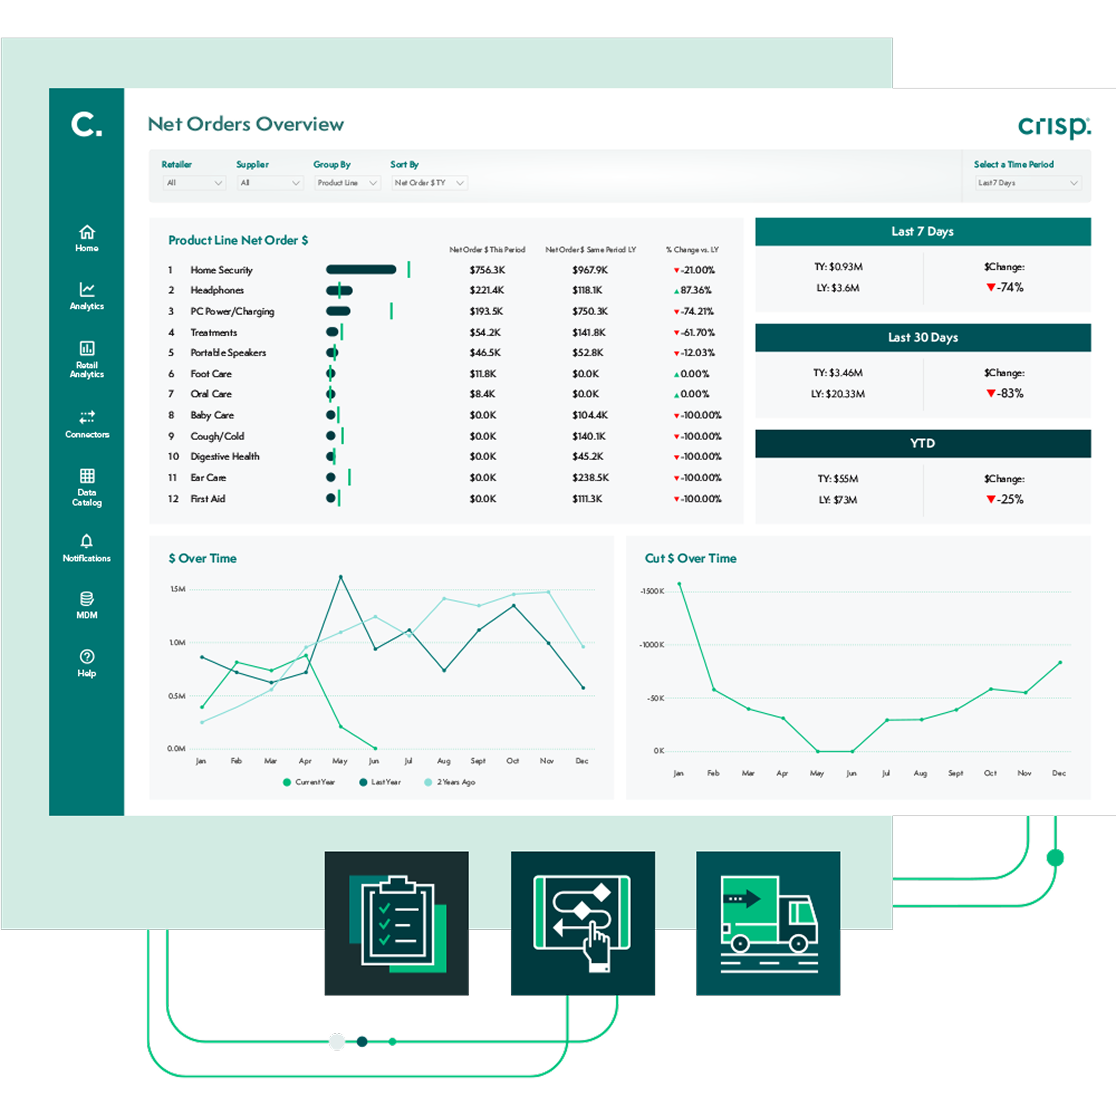
Task: Open the Sort By dropdown
Action: click(x=429, y=183)
